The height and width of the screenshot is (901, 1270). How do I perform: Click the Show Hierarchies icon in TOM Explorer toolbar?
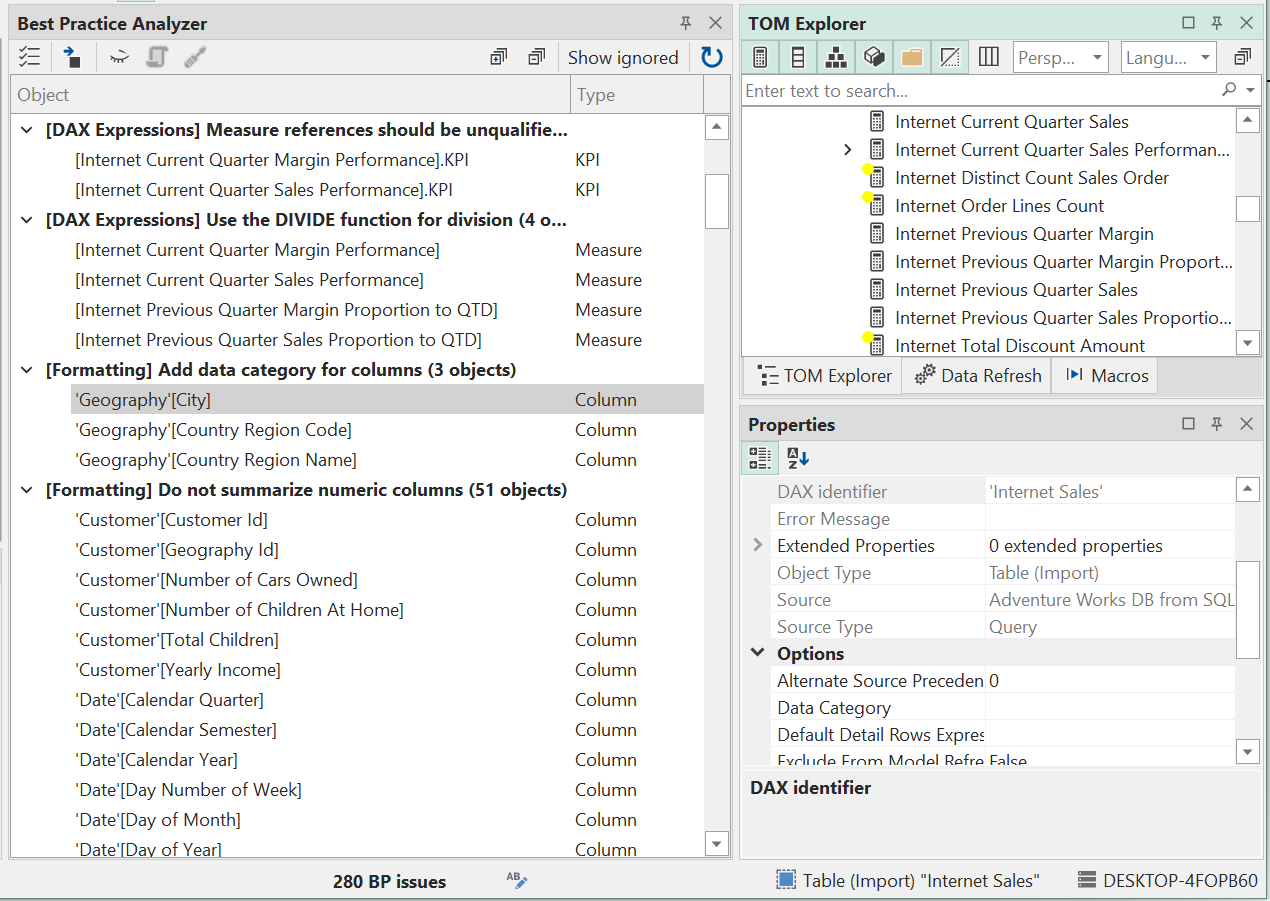pos(835,57)
